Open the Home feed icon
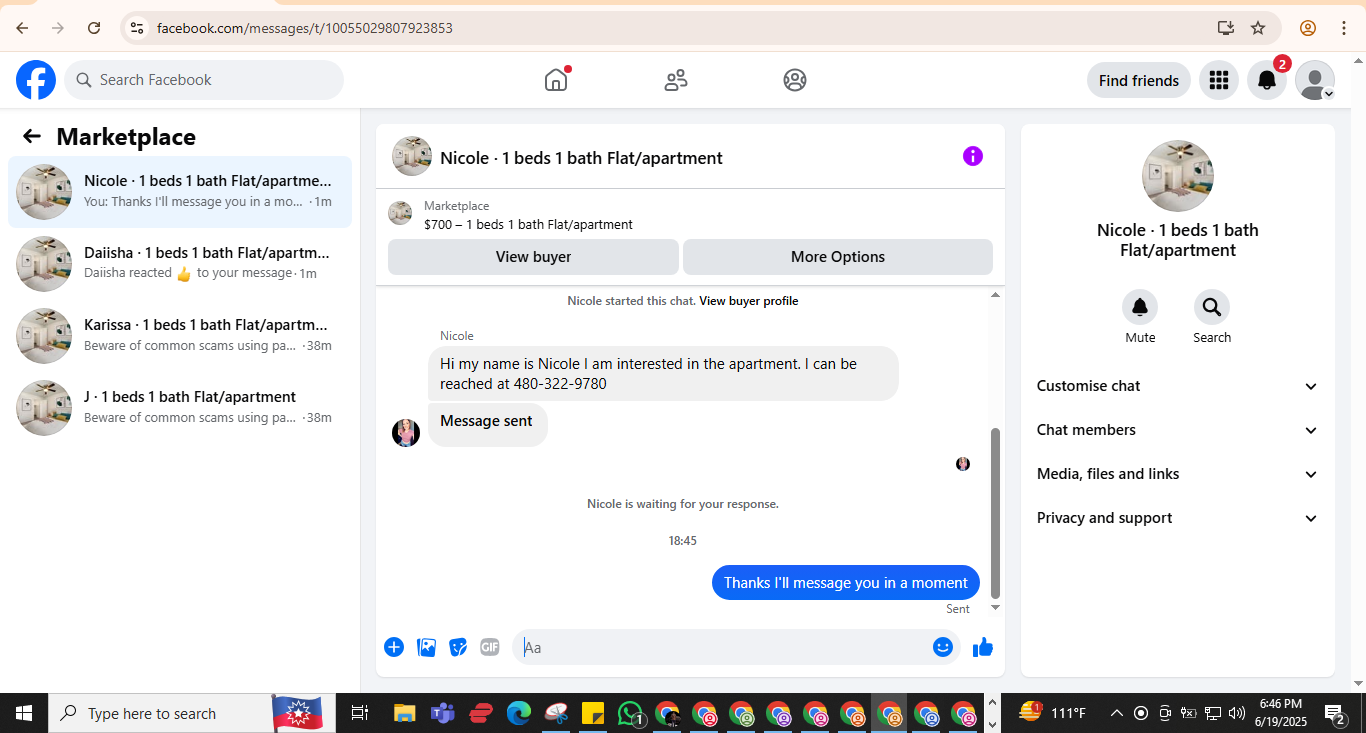The height and width of the screenshot is (733, 1366). click(556, 80)
